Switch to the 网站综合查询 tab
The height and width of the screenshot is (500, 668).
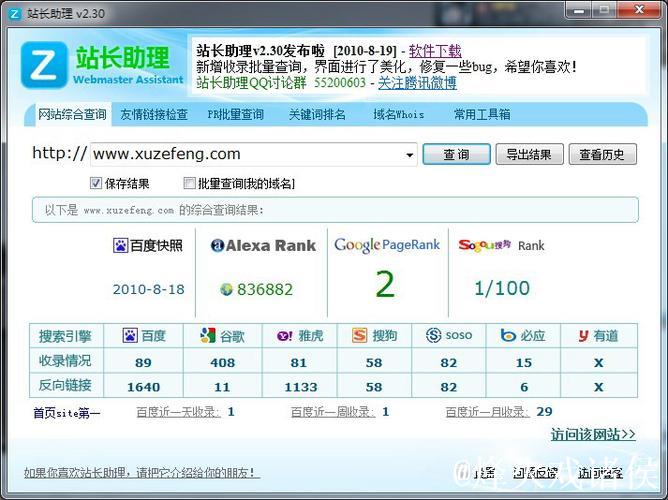tap(72, 114)
